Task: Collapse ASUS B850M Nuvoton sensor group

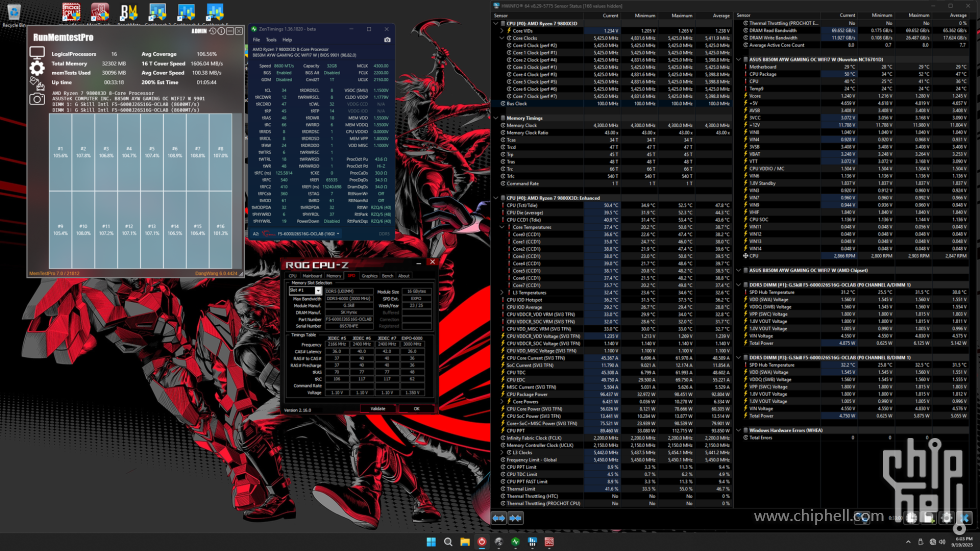Action: tap(739, 59)
